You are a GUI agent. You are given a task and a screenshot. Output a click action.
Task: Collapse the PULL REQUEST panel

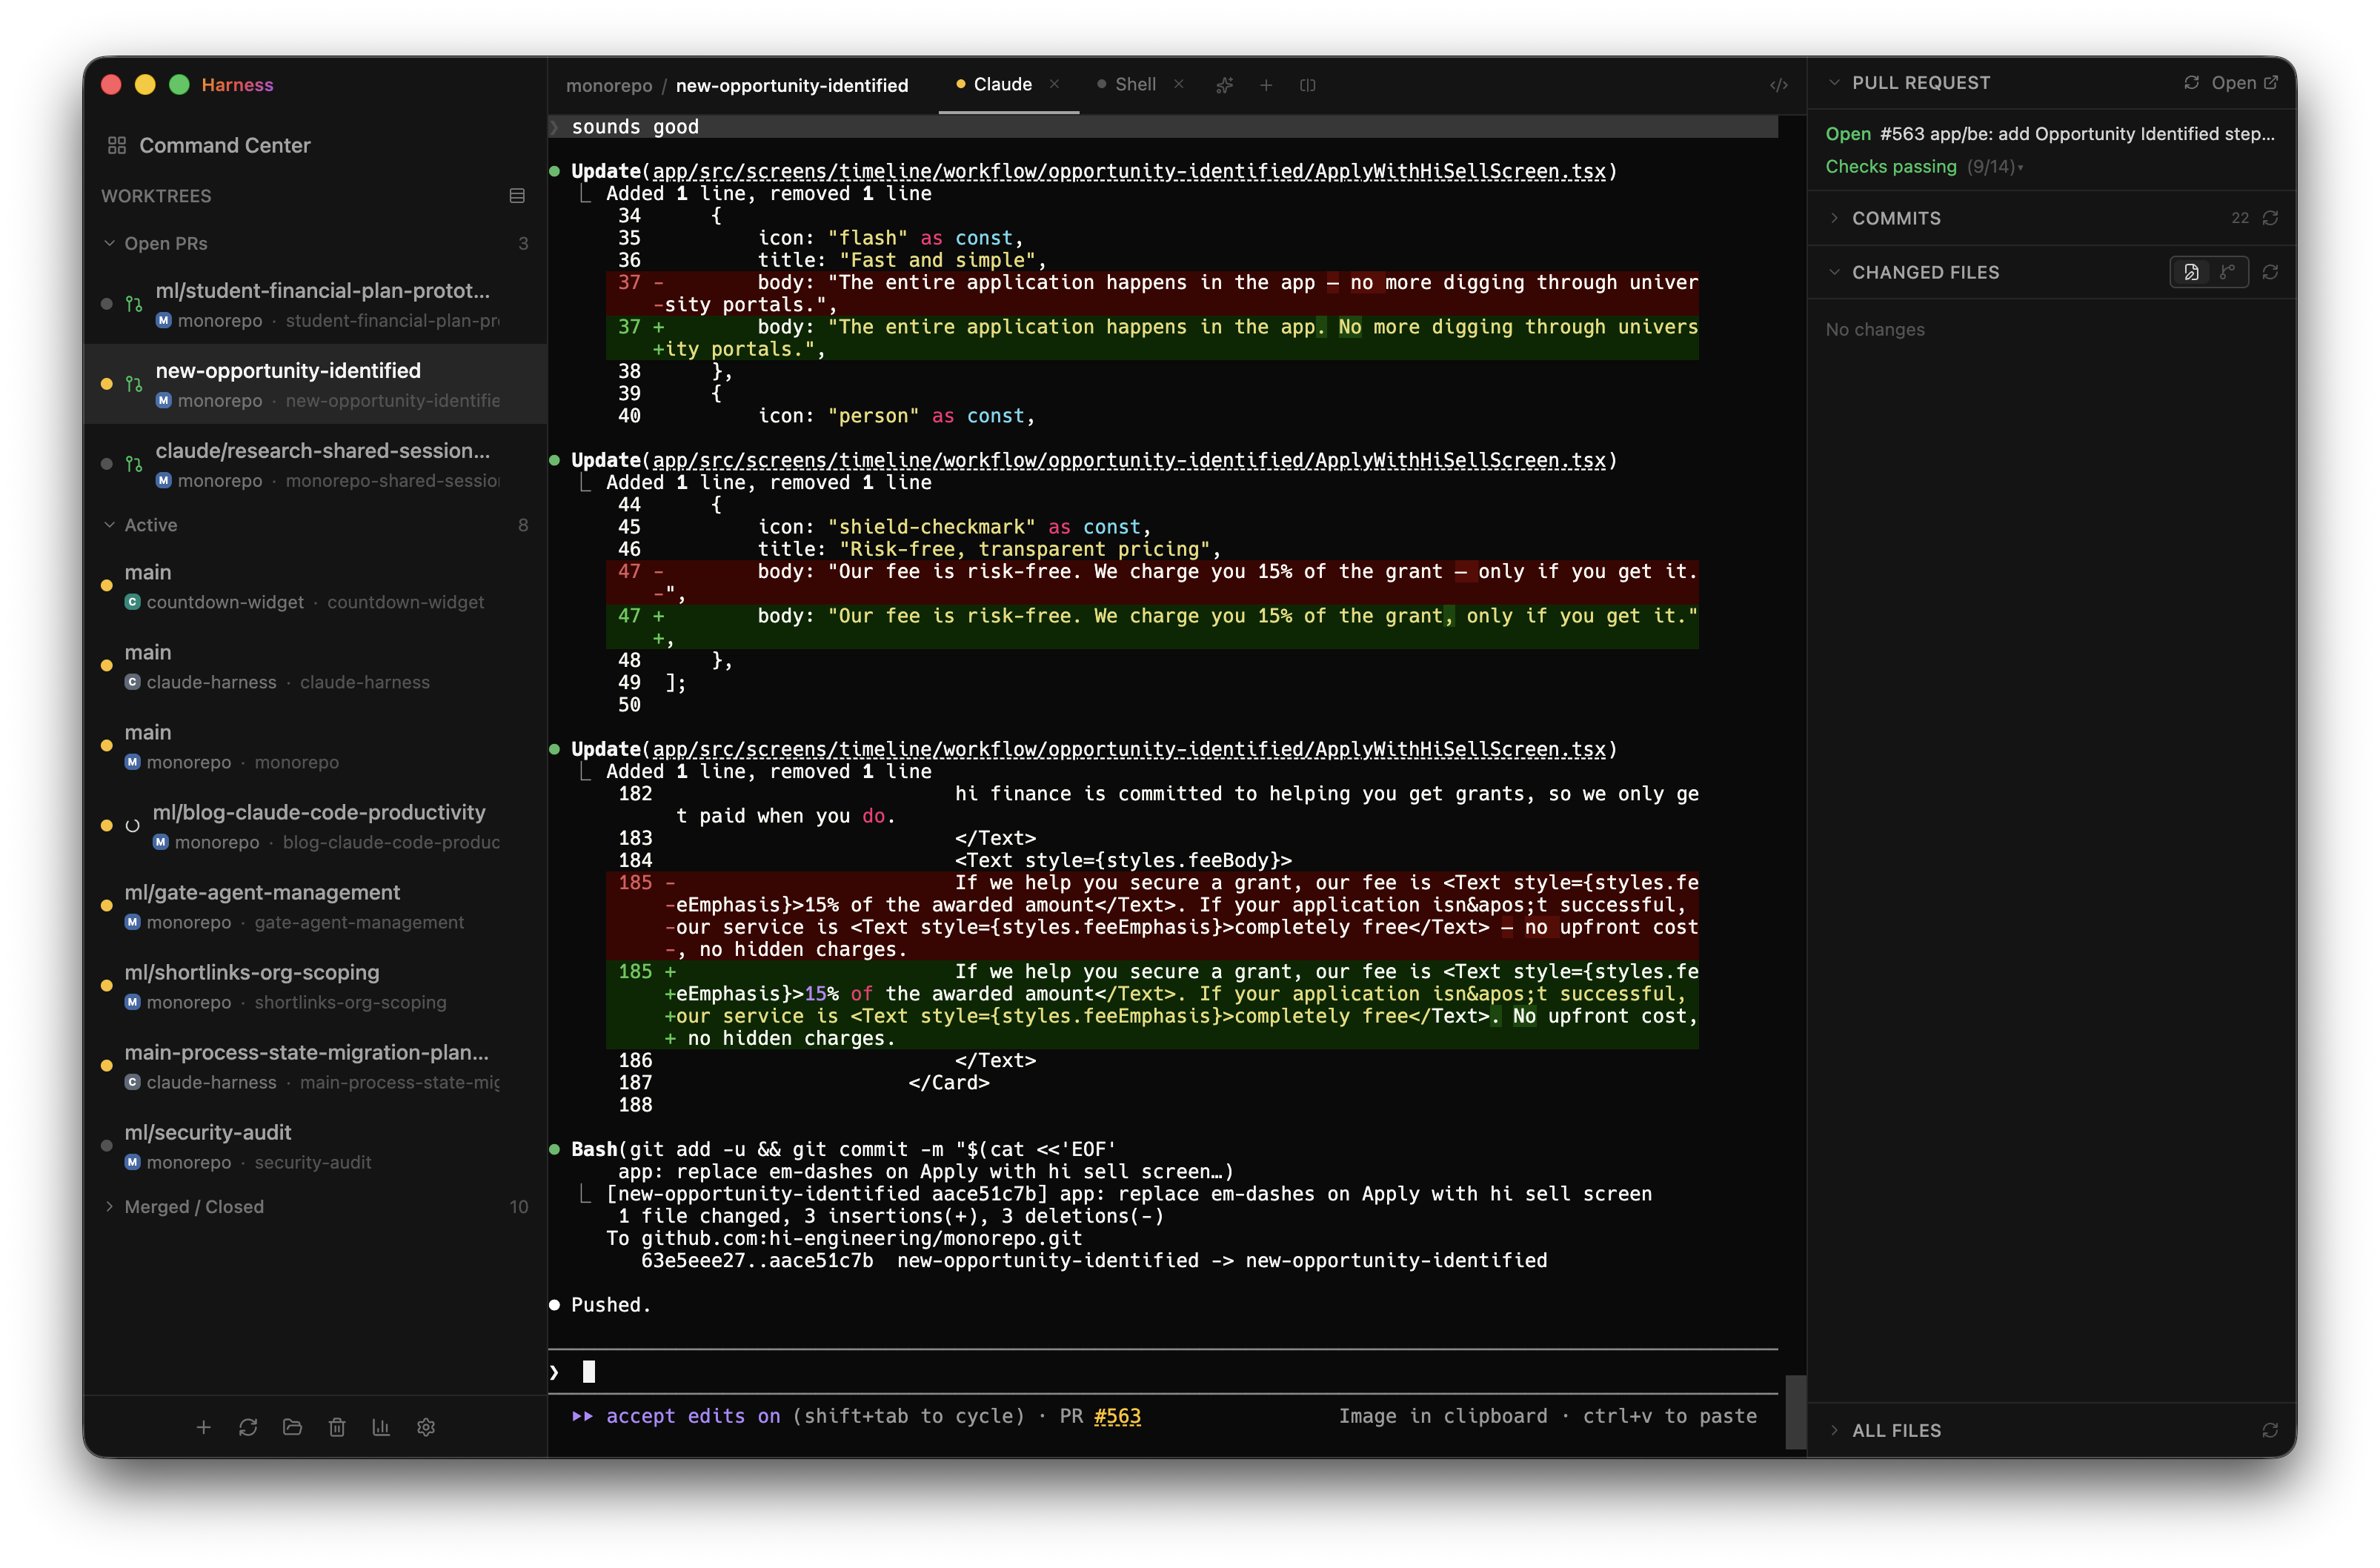(1835, 82)
